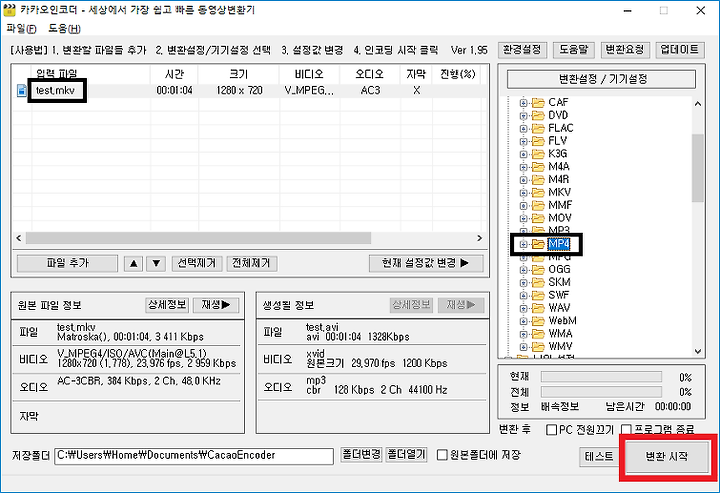720x493 pixels.
Task: Click the SWF folder icon
Action: (538, 295)
